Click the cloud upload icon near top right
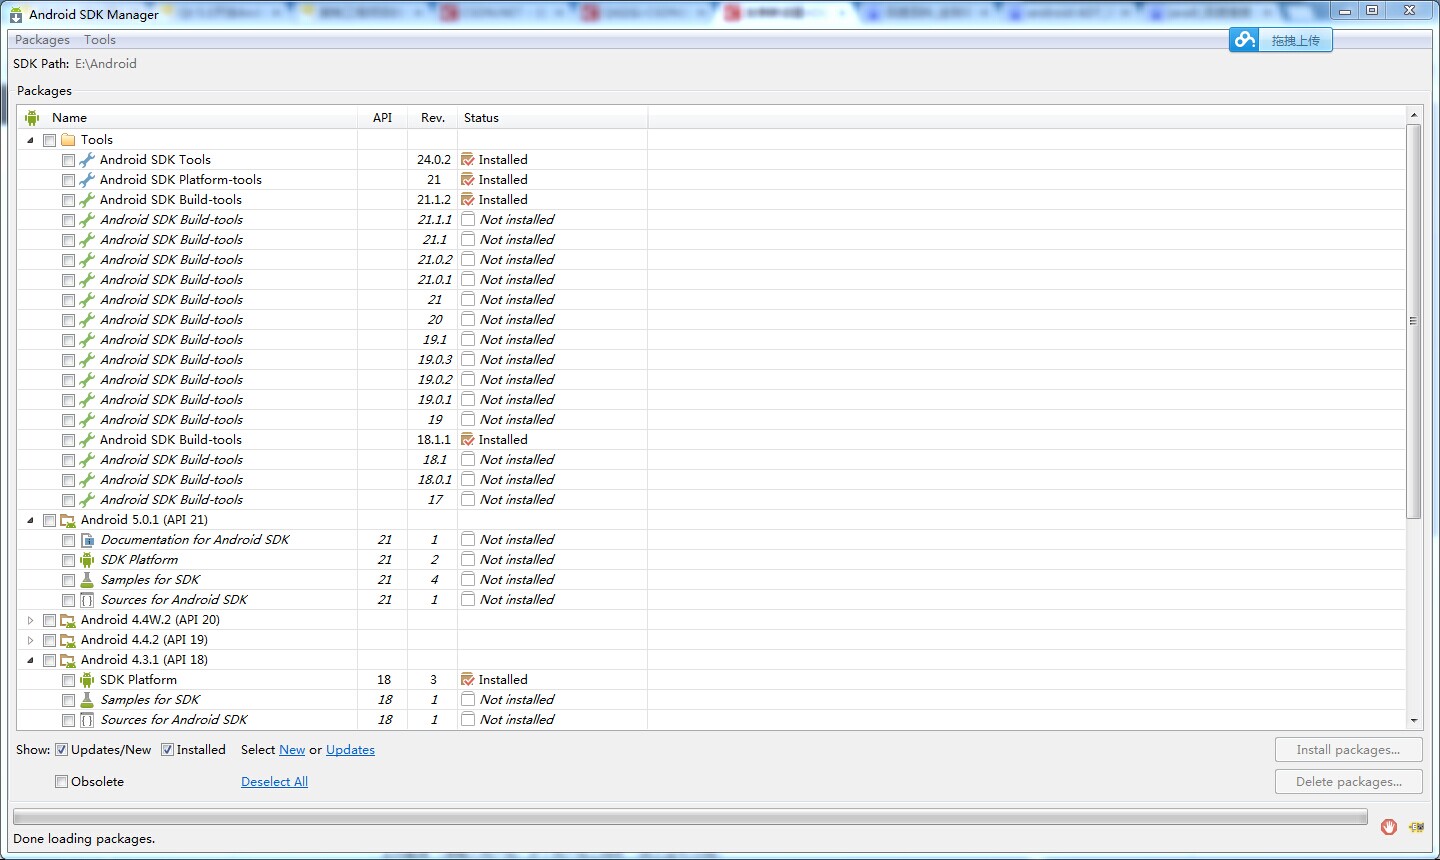The height and width of the screenshot is (860, 1440). (x=1244, y=40)
